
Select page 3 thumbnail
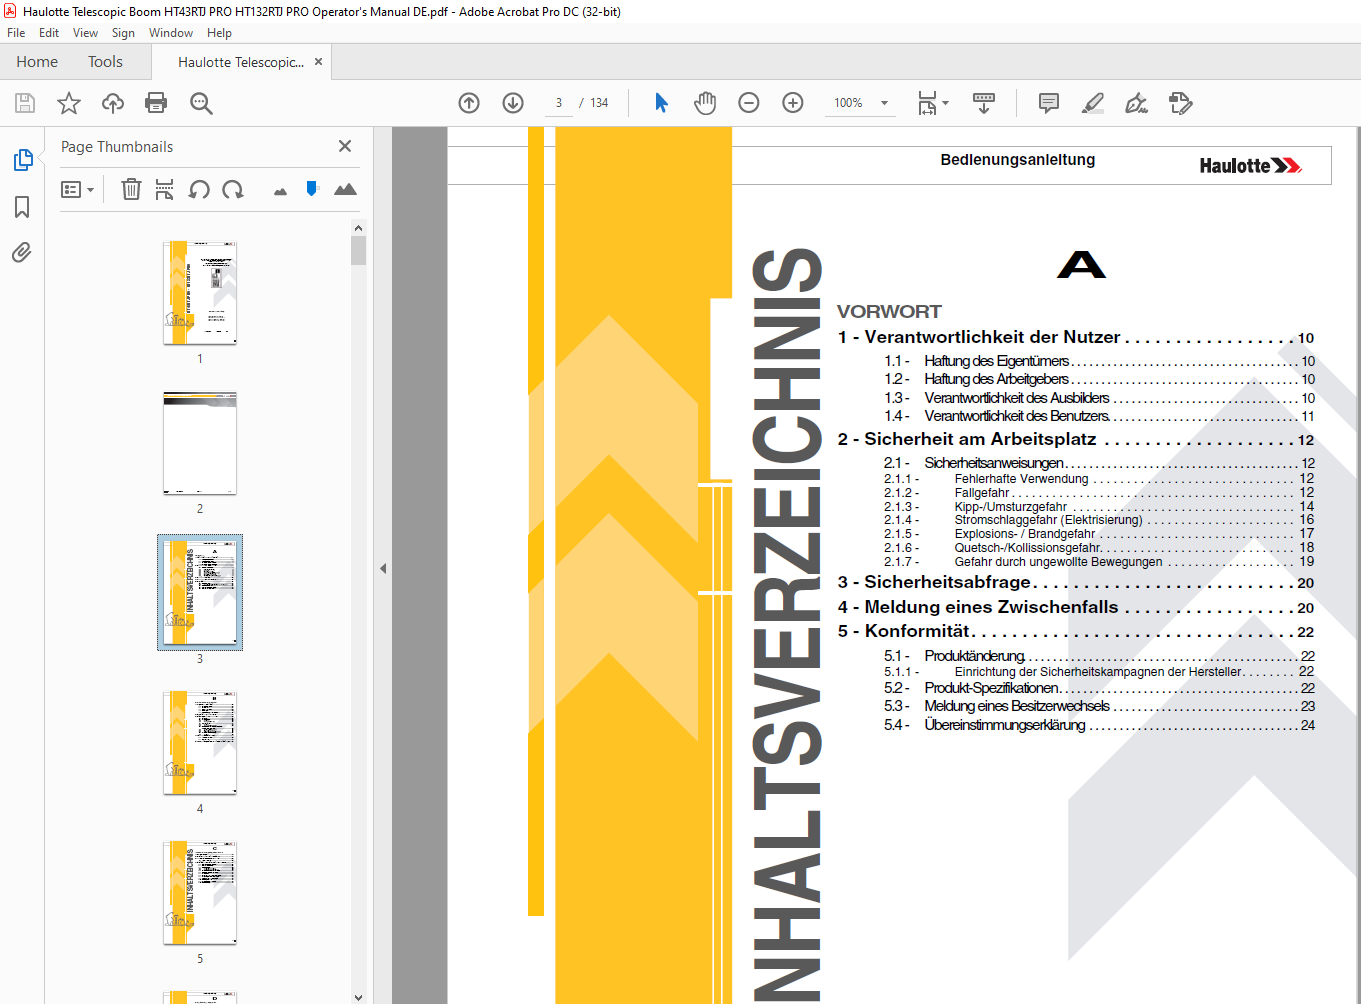point(200,593)
